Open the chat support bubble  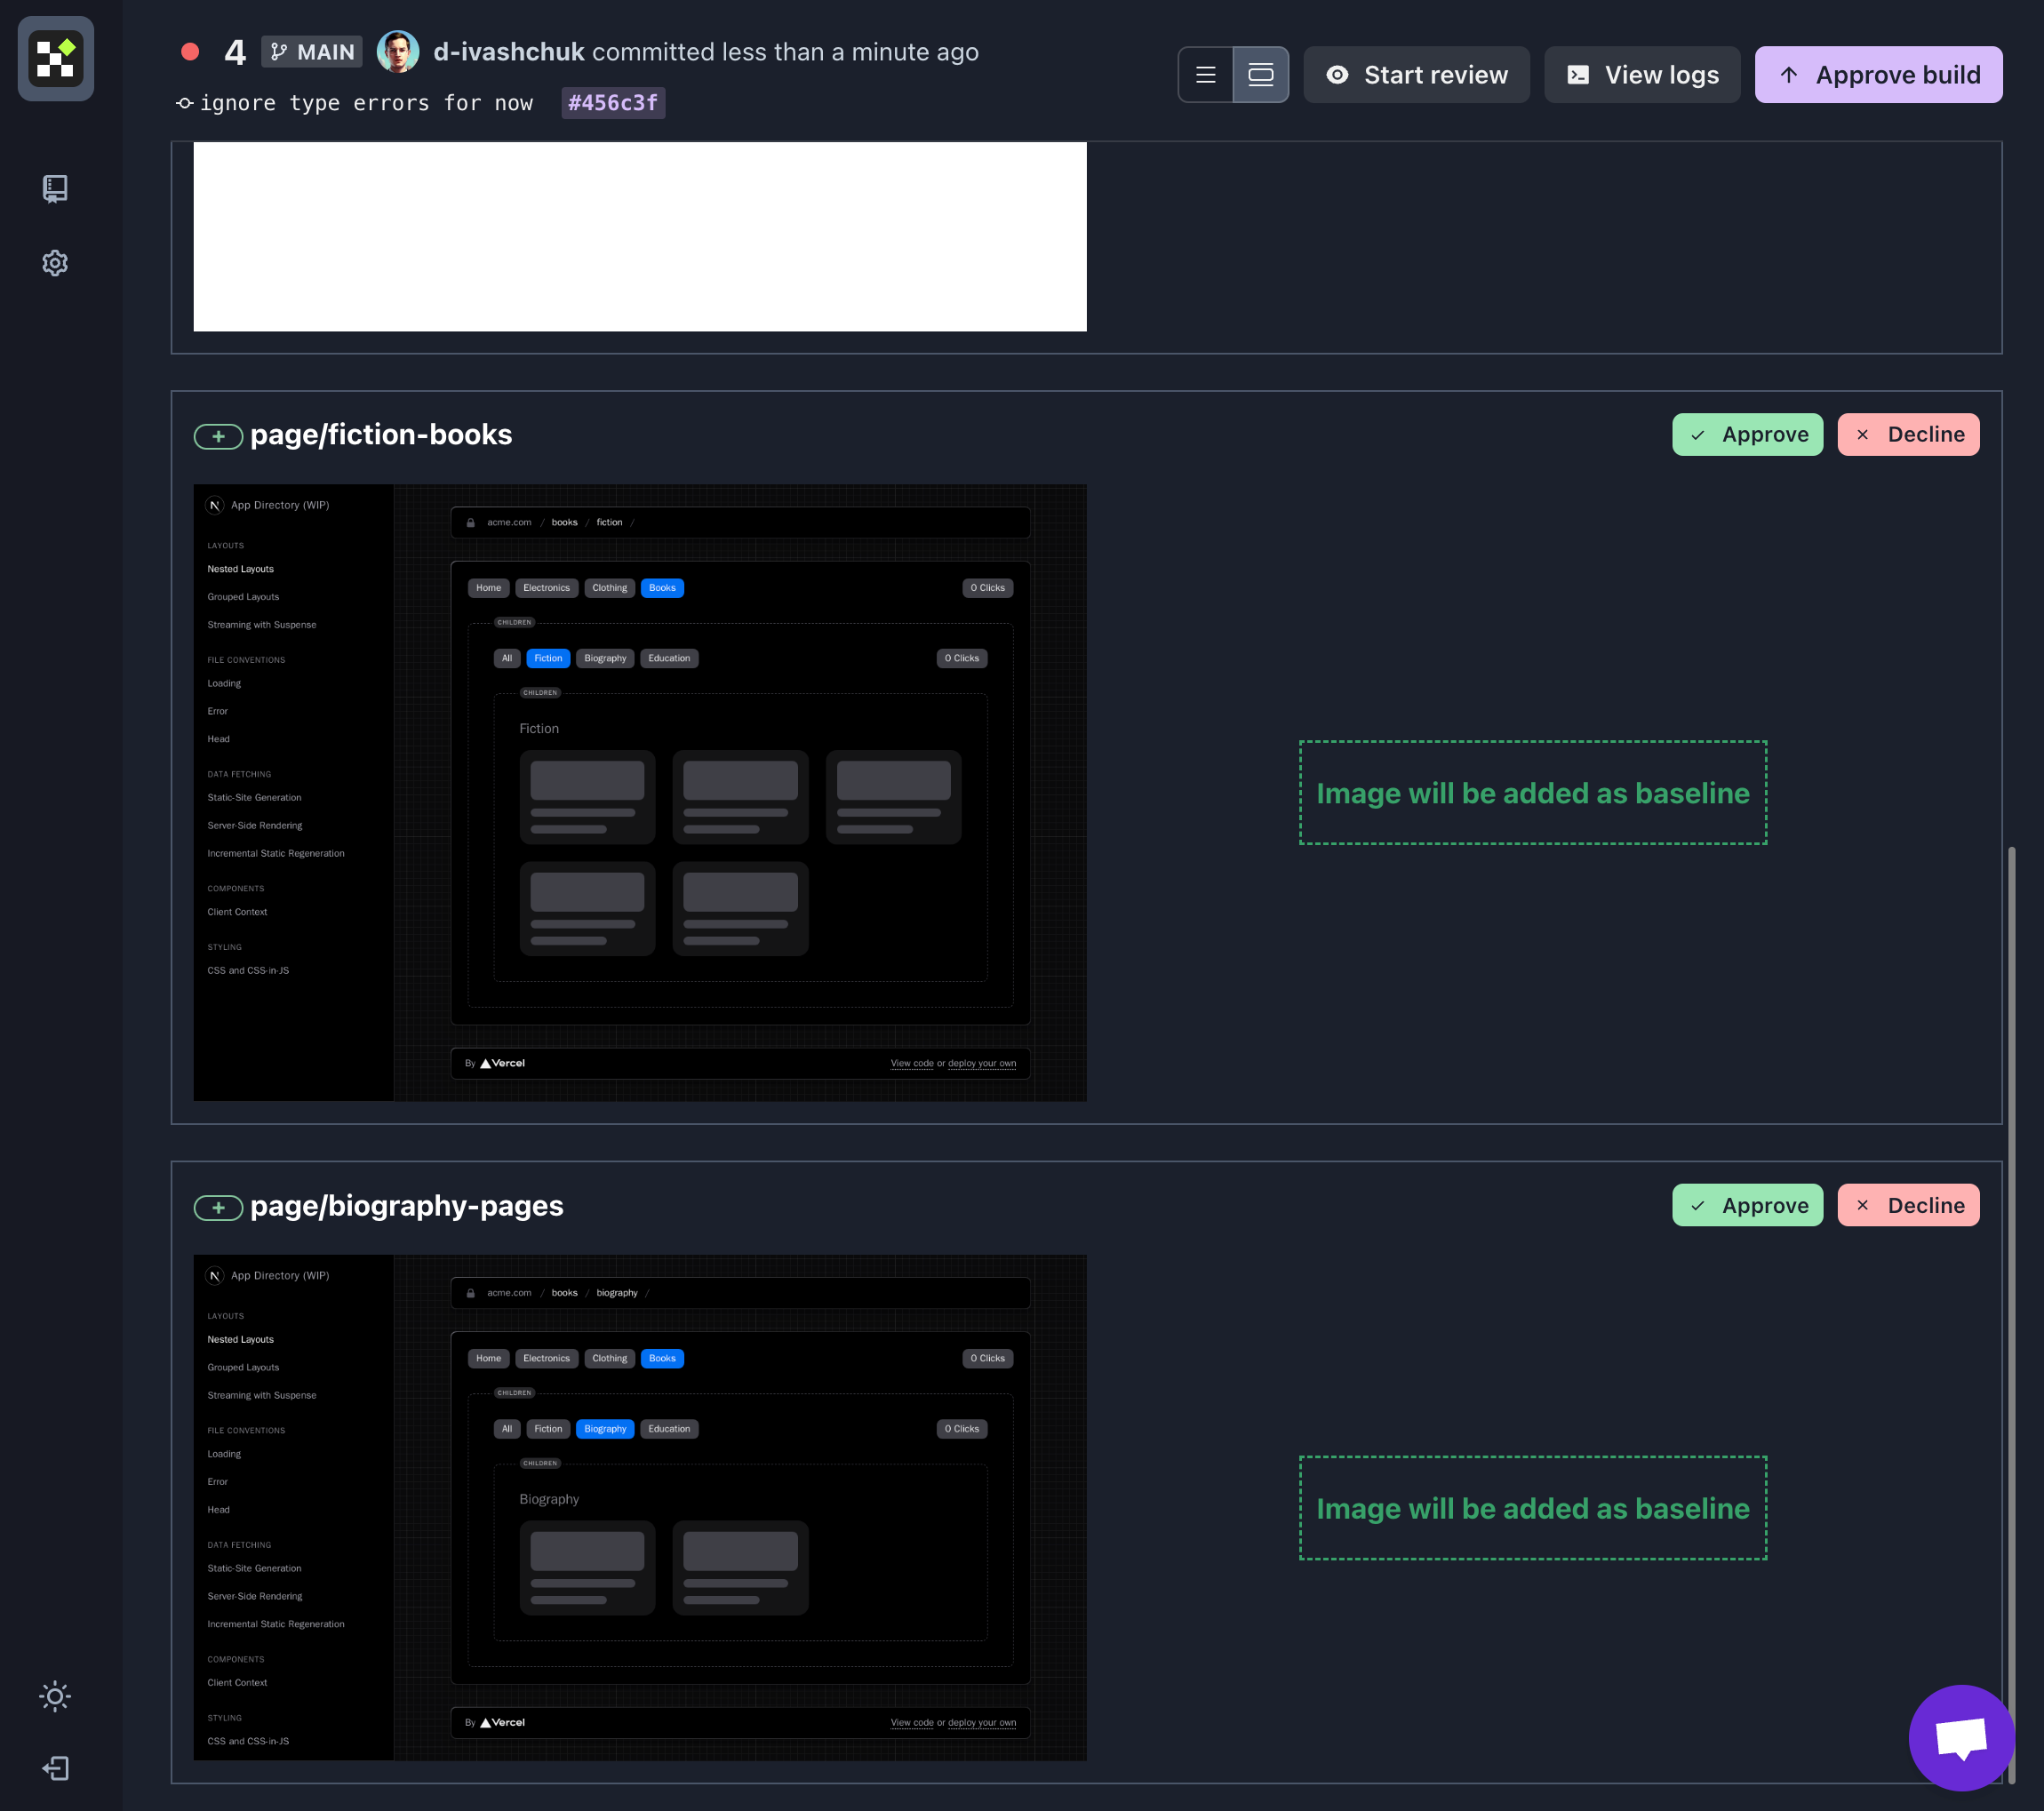pos(1961,1737)
